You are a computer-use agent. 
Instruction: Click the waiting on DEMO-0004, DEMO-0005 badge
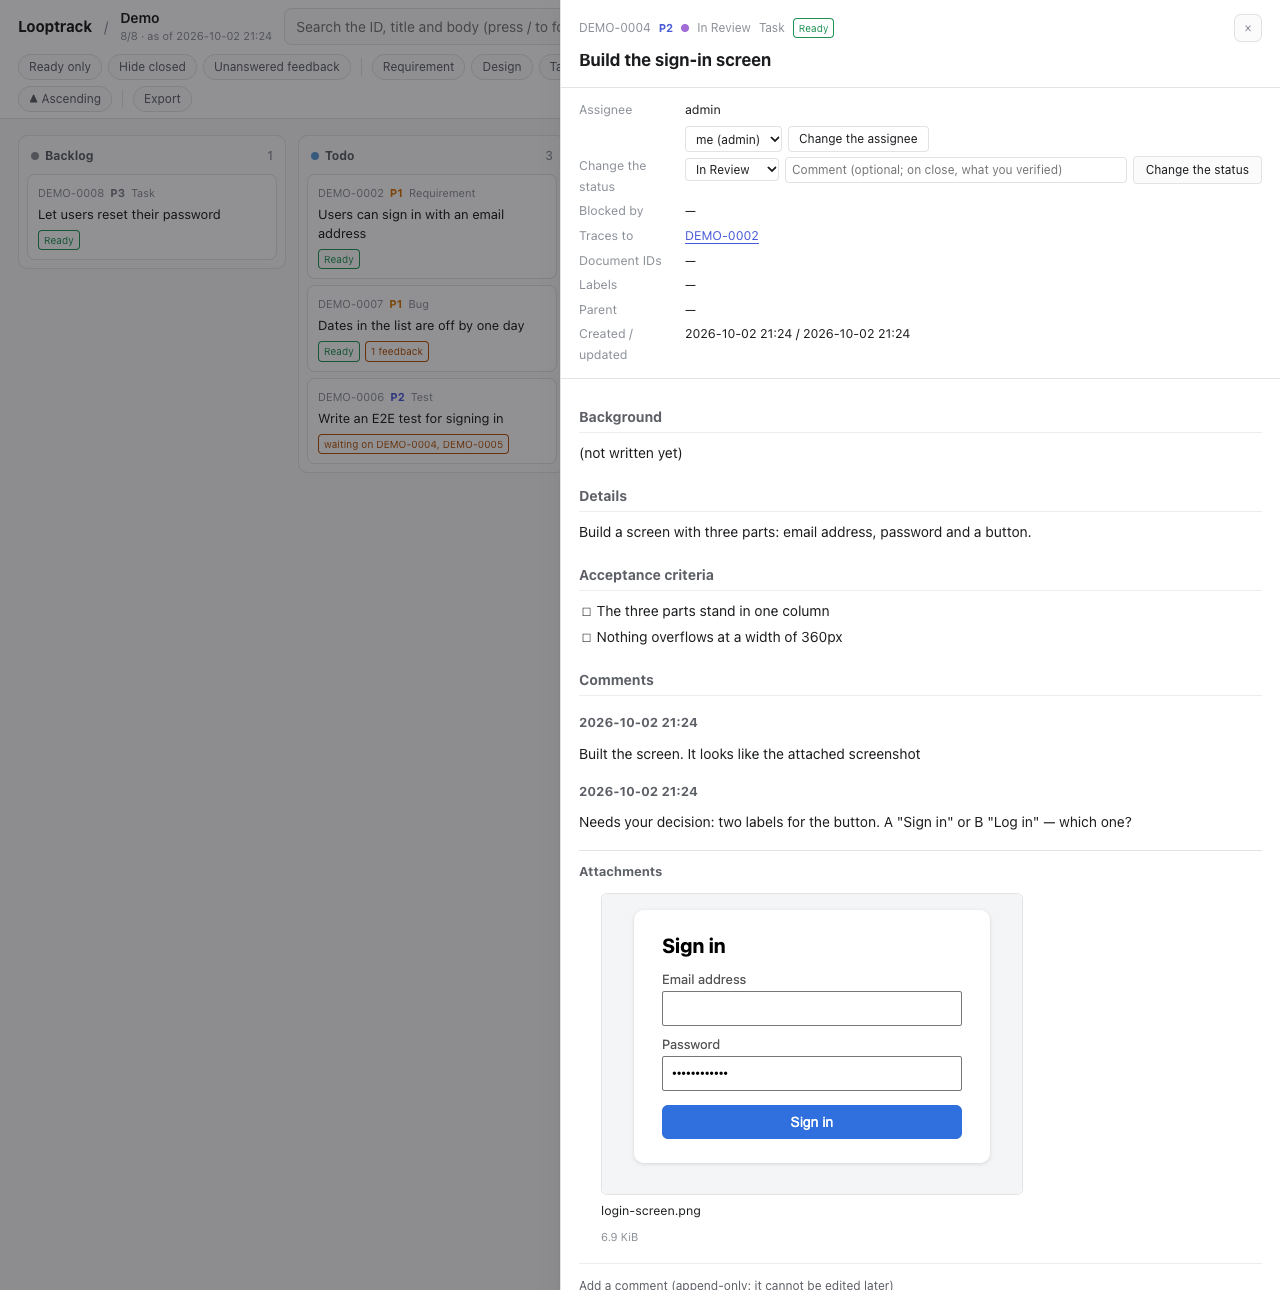[x=413, y=444]
